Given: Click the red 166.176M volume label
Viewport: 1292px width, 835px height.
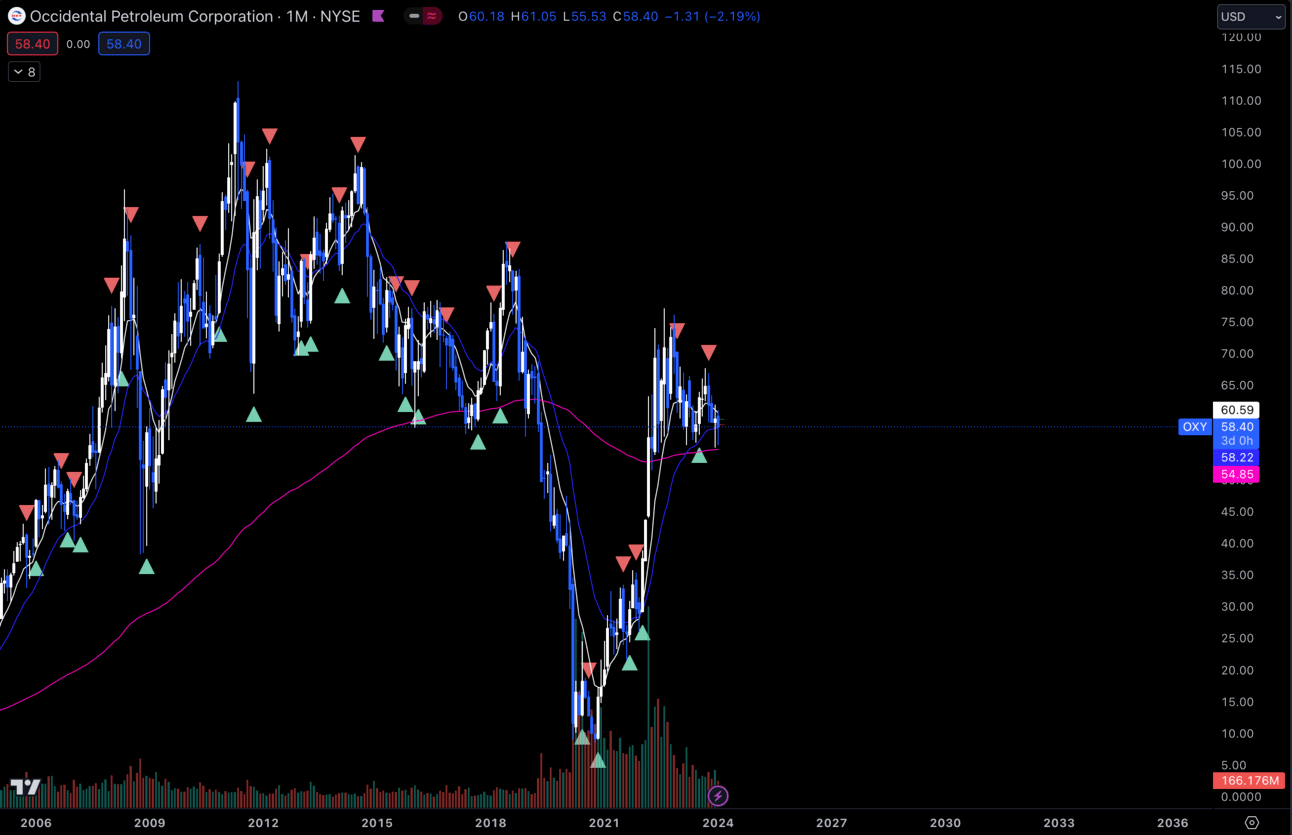Looking at the screenshot, I should tap(1249, 780).
